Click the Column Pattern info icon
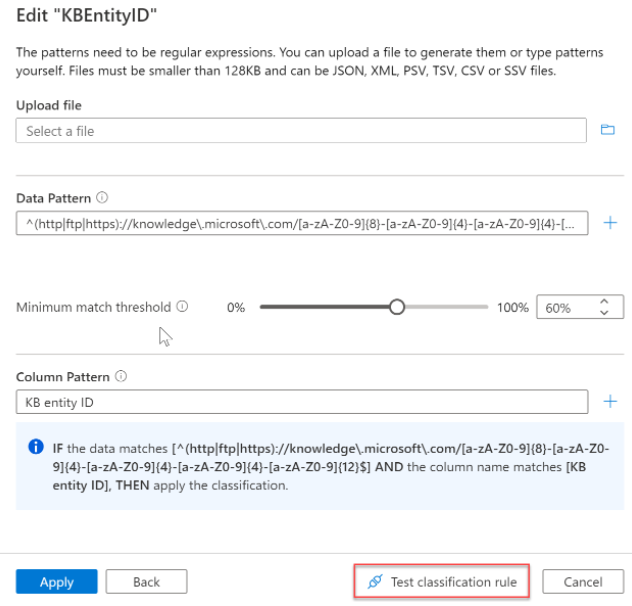This screenshot has height=606, width=632. 120,377
